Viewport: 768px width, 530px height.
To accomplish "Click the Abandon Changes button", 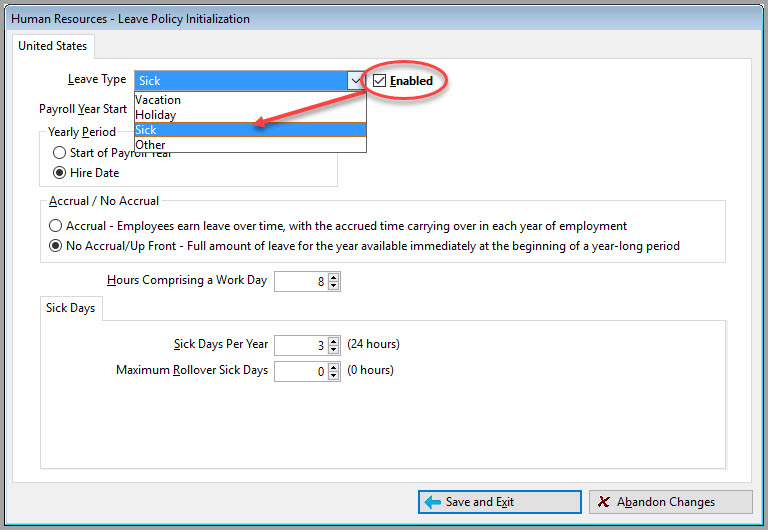I will tap(671, 502).
